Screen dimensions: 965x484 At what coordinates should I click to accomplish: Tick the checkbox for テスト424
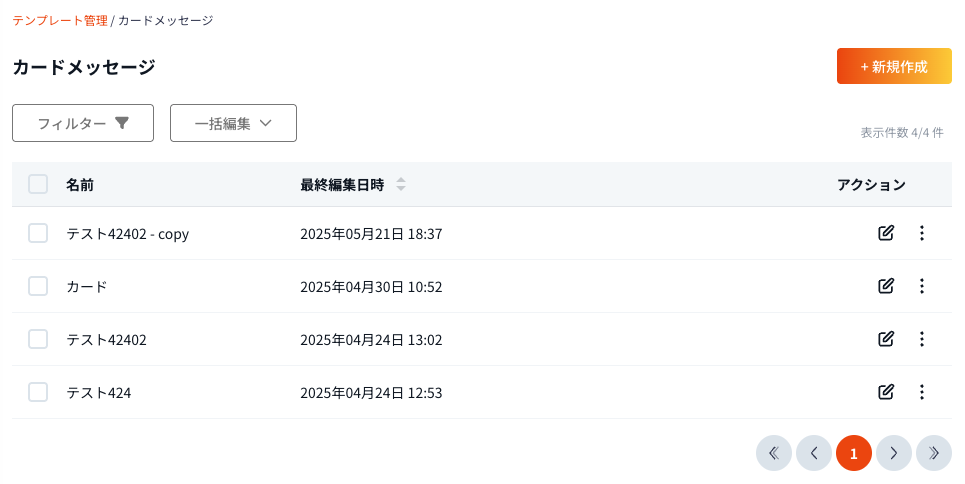(x=38, y=392)
